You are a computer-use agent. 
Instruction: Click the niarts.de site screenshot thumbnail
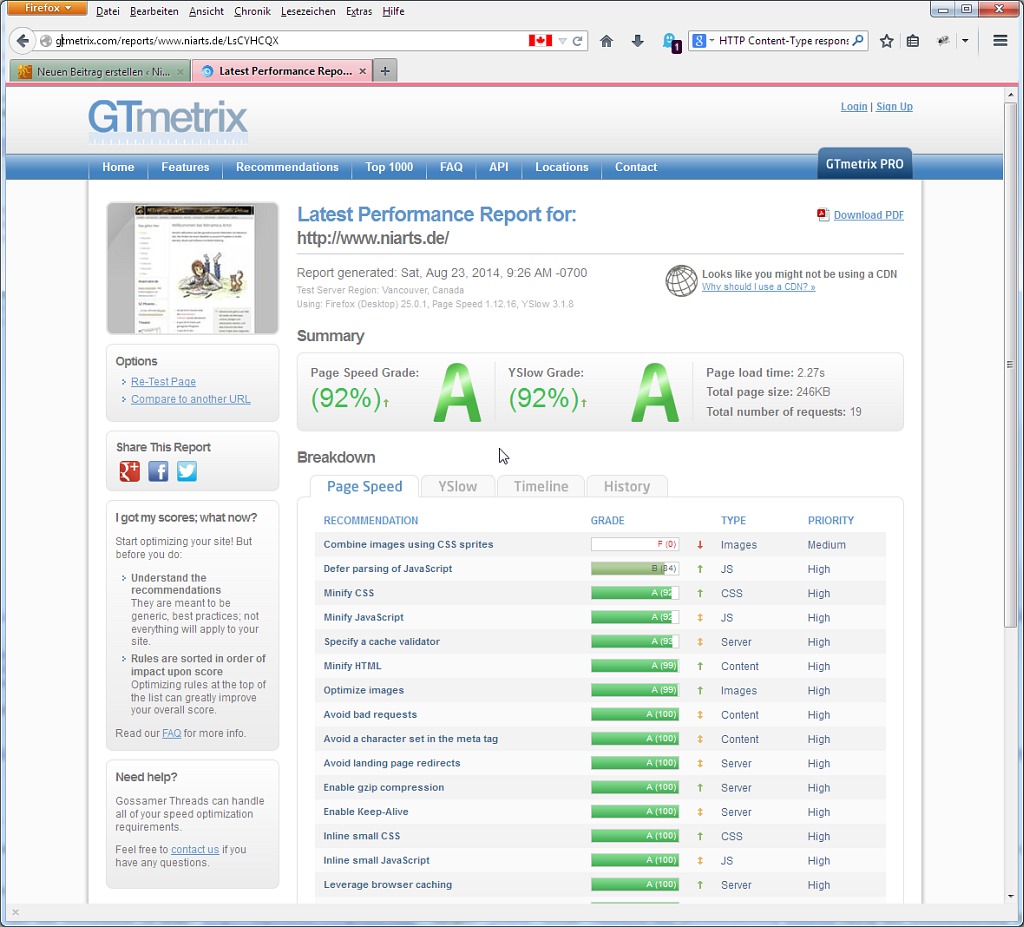193,268
